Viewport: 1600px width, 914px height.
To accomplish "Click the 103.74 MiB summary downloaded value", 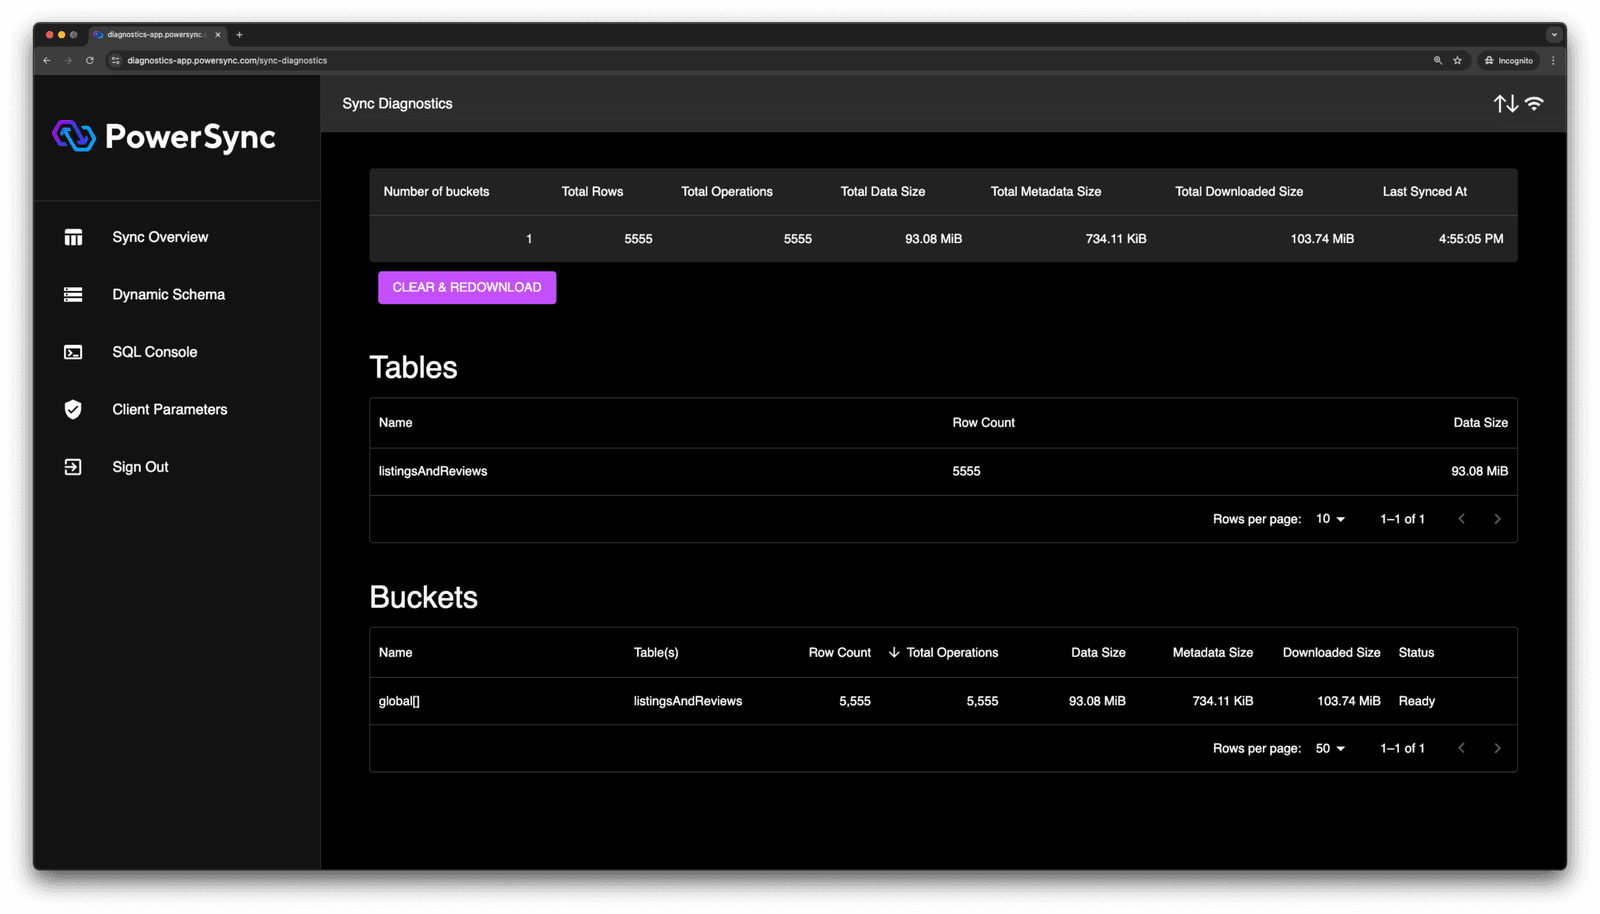I will 1322,239.
